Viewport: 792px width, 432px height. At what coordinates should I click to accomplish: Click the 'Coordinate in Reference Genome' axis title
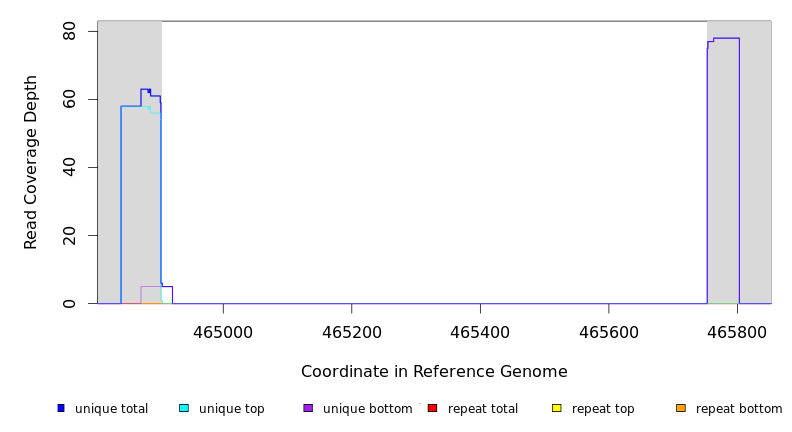point(434,372)
